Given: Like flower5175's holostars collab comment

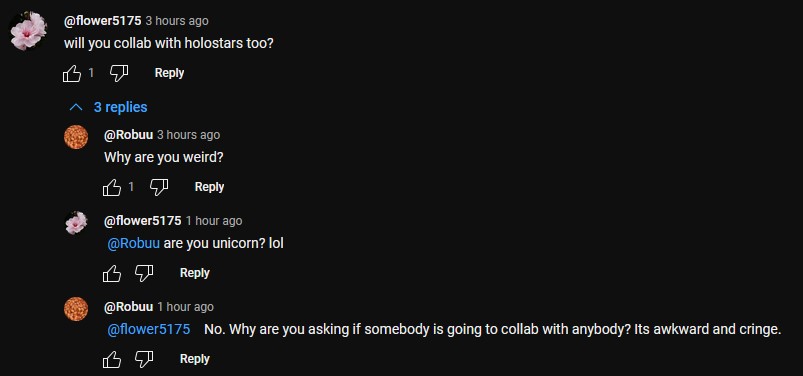Looking at the screenshot, I should [x=72, y=73].
